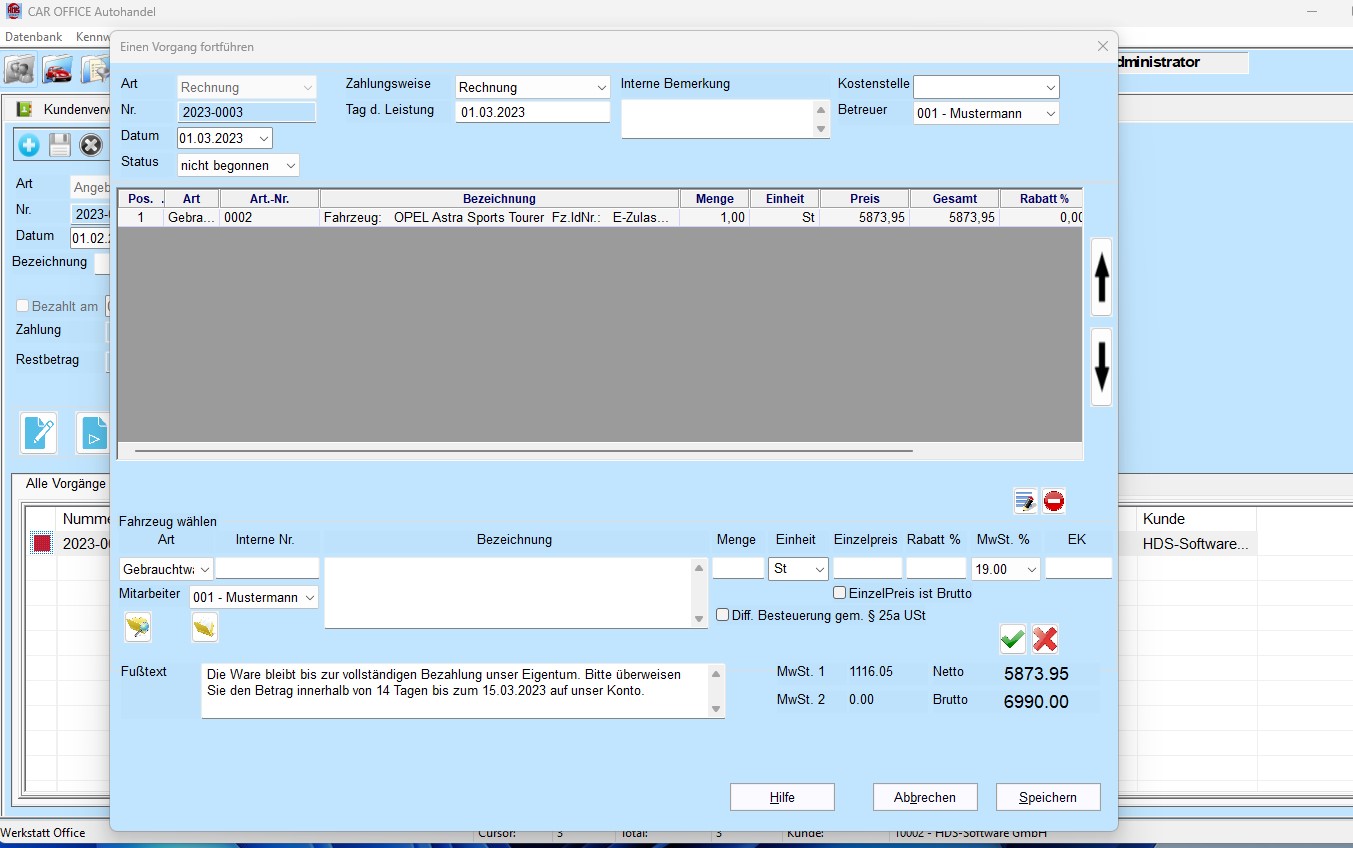Open the Datenbank menu
Screen dimensions: 1353x848
(34, 37)
